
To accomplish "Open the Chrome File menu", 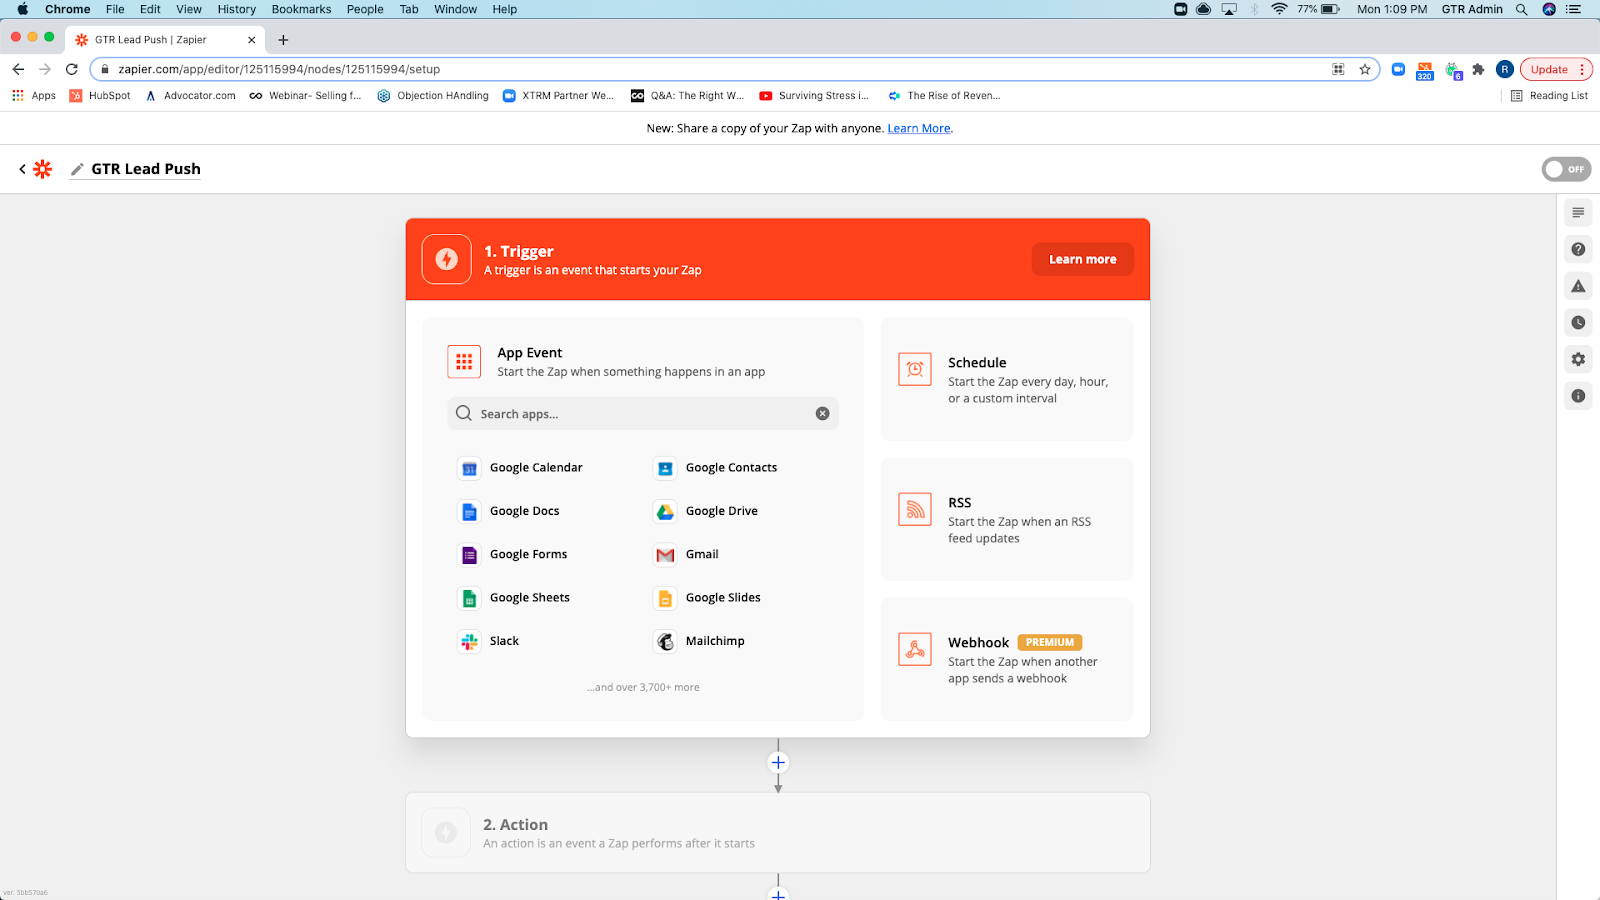I will point(115,9).
